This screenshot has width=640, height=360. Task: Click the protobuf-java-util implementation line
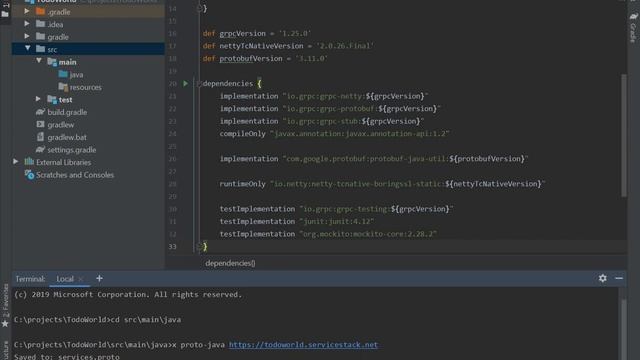pyautogui.click(x=374, y=159)
